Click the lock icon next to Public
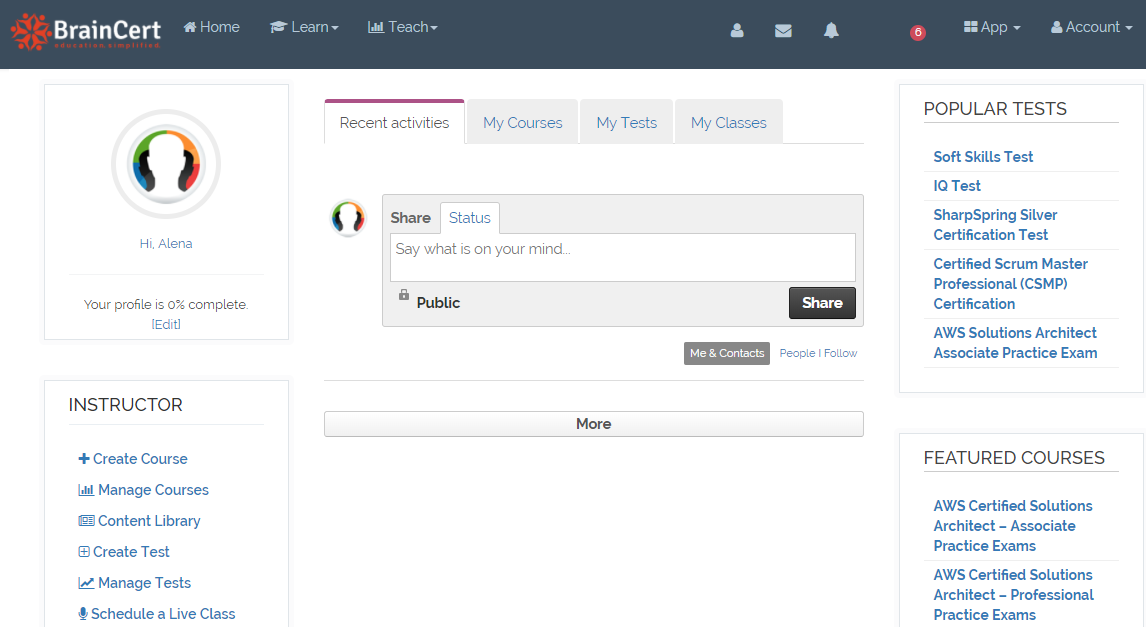 coord(403,294)
